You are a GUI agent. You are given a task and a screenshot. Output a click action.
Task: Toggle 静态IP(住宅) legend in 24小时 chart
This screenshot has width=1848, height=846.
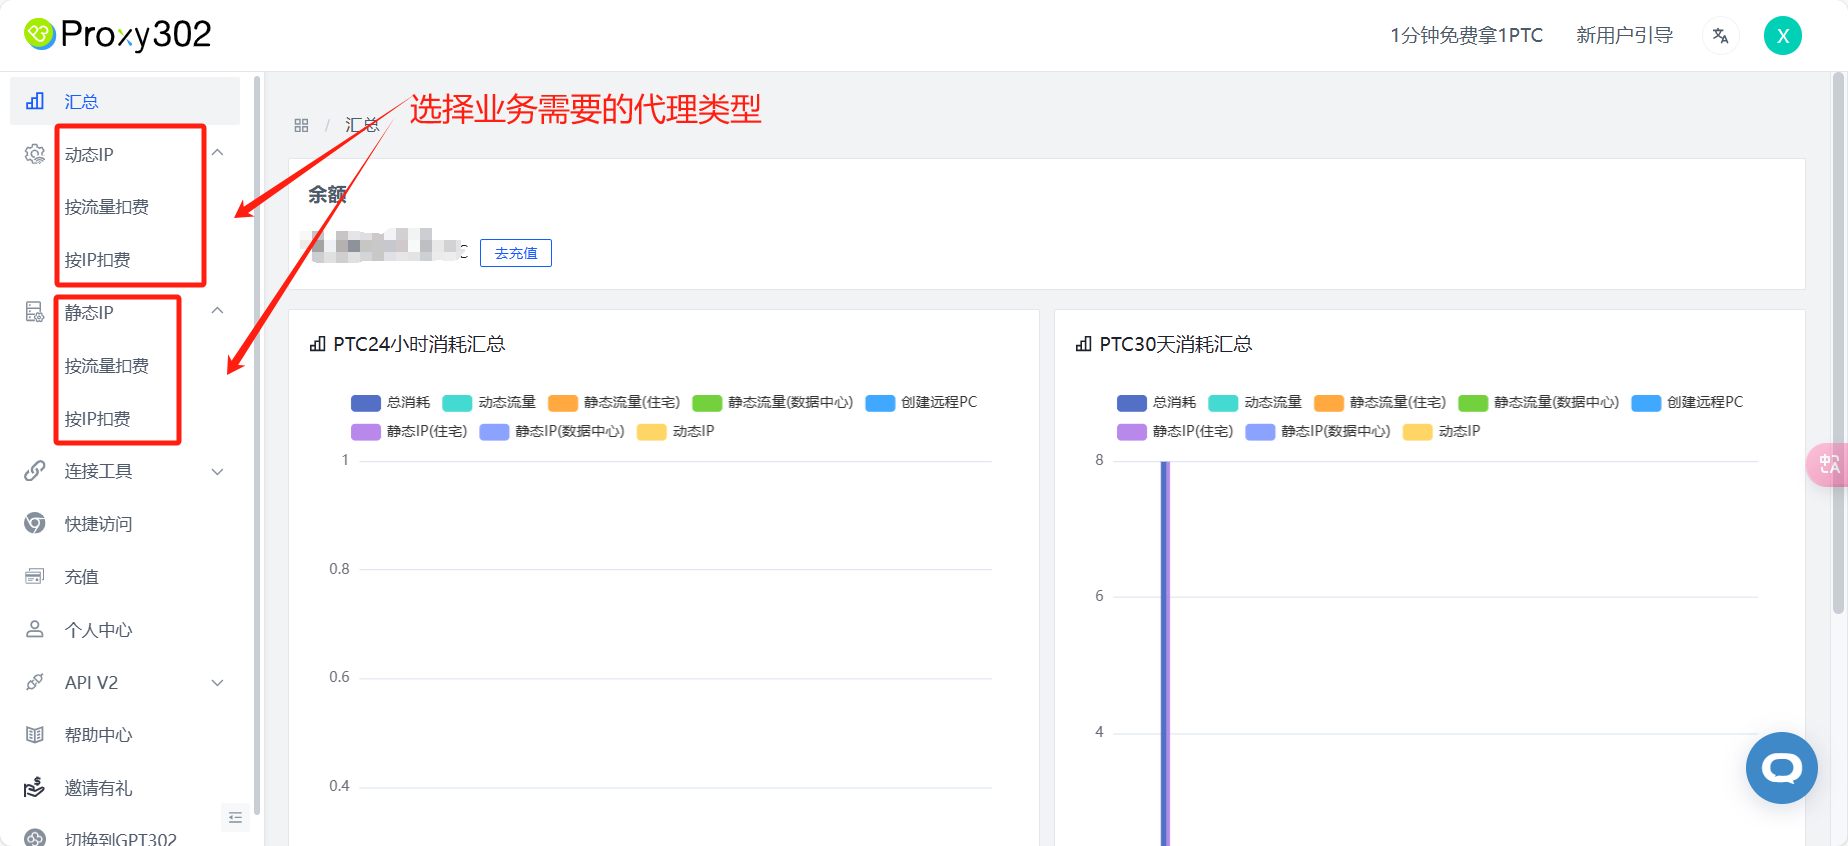coord(409,431)
